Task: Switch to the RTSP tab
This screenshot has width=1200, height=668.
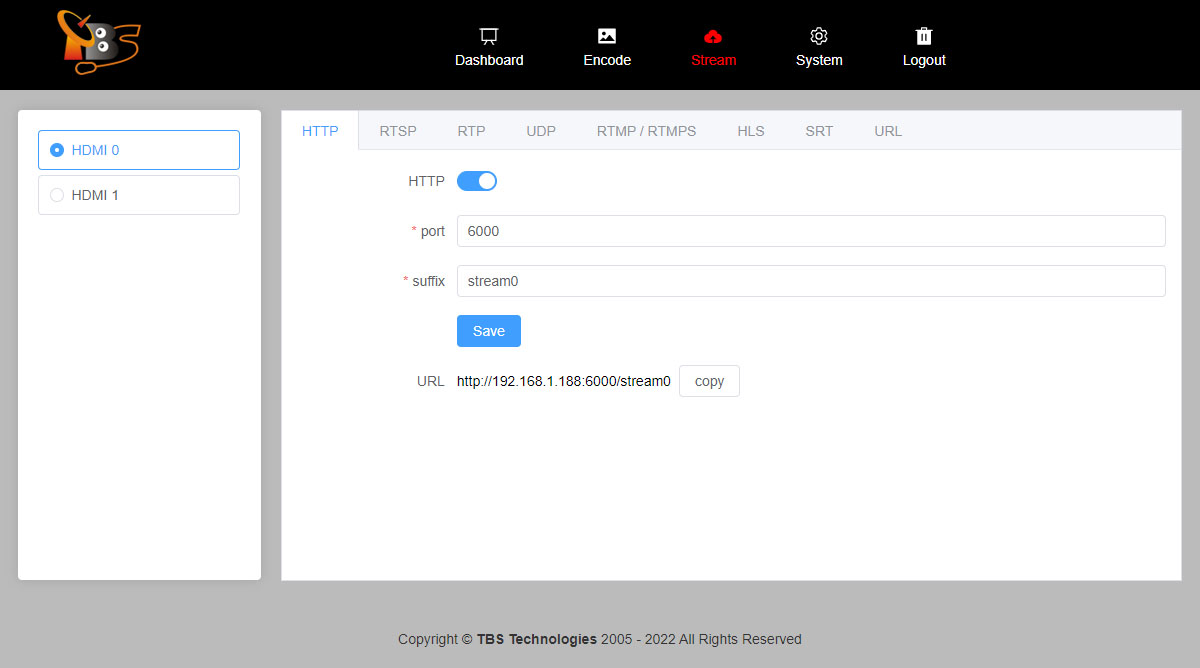Action: tap(398, 131)
